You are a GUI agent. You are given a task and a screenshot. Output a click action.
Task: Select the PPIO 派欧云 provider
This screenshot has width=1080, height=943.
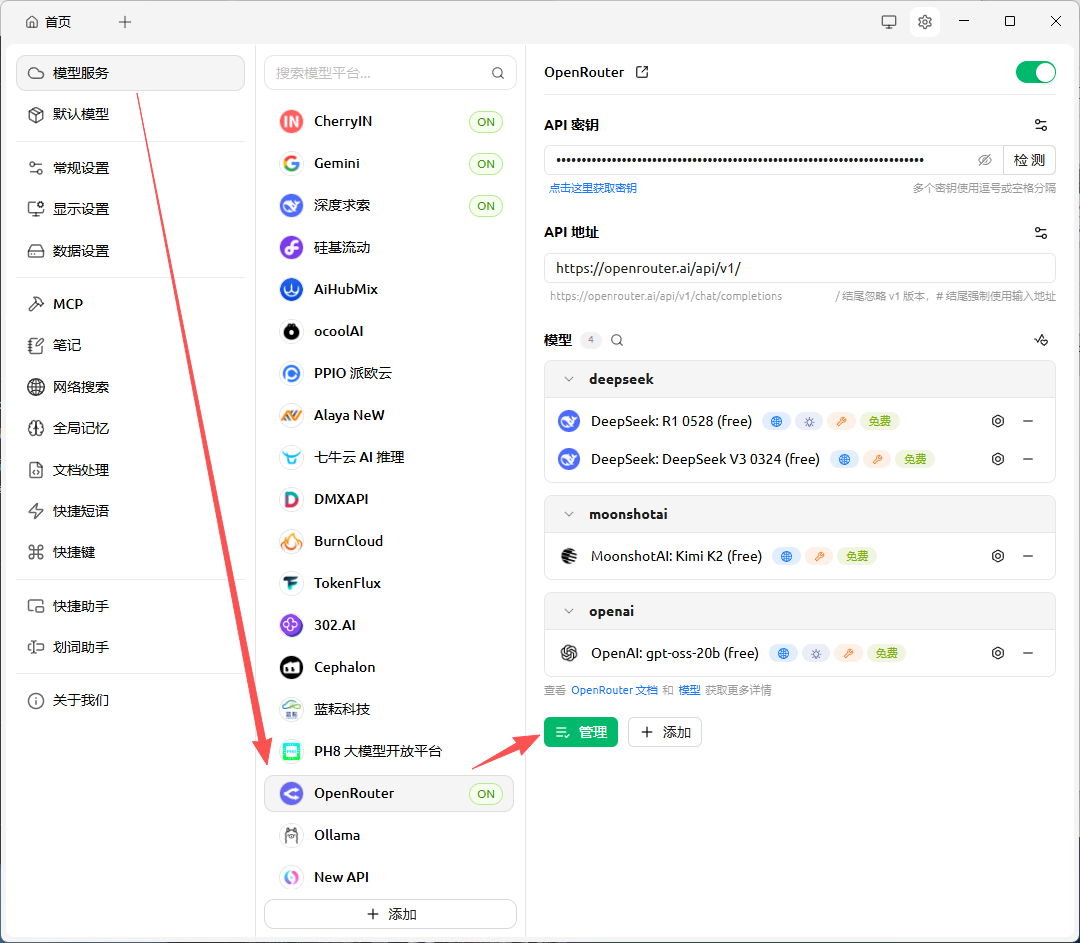(x=389, y=374)
